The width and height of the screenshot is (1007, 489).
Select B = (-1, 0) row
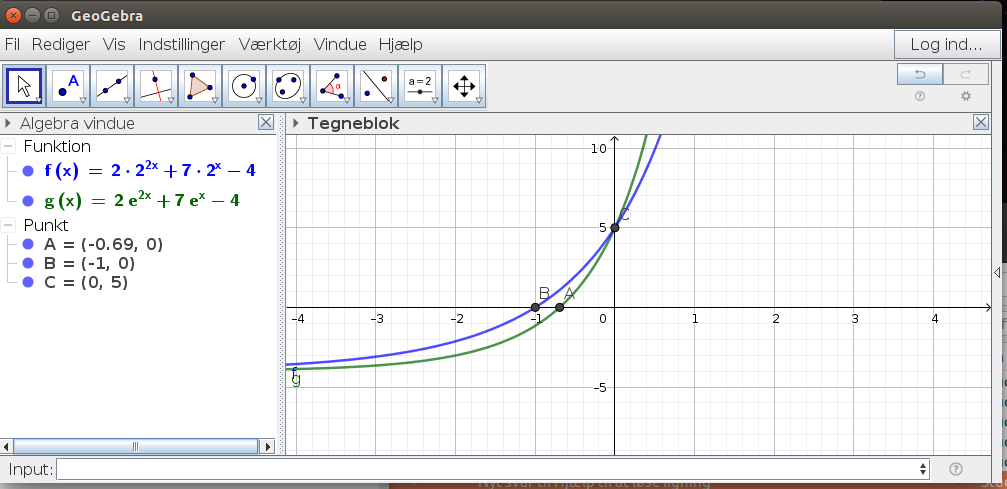[89, 263]
